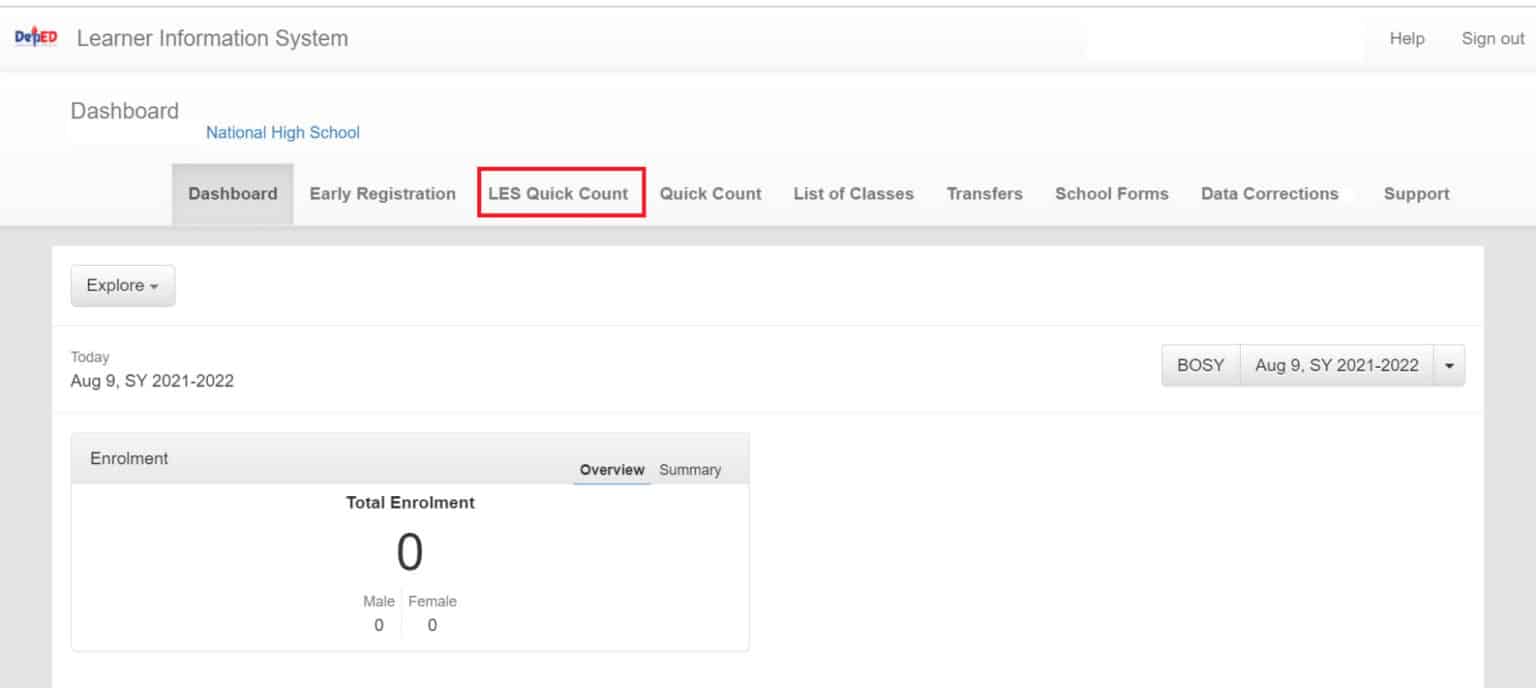Viewport: 1536px width, 688px height.
Task: Switch to LES Quick Count tab
Action: click(559, 194)
